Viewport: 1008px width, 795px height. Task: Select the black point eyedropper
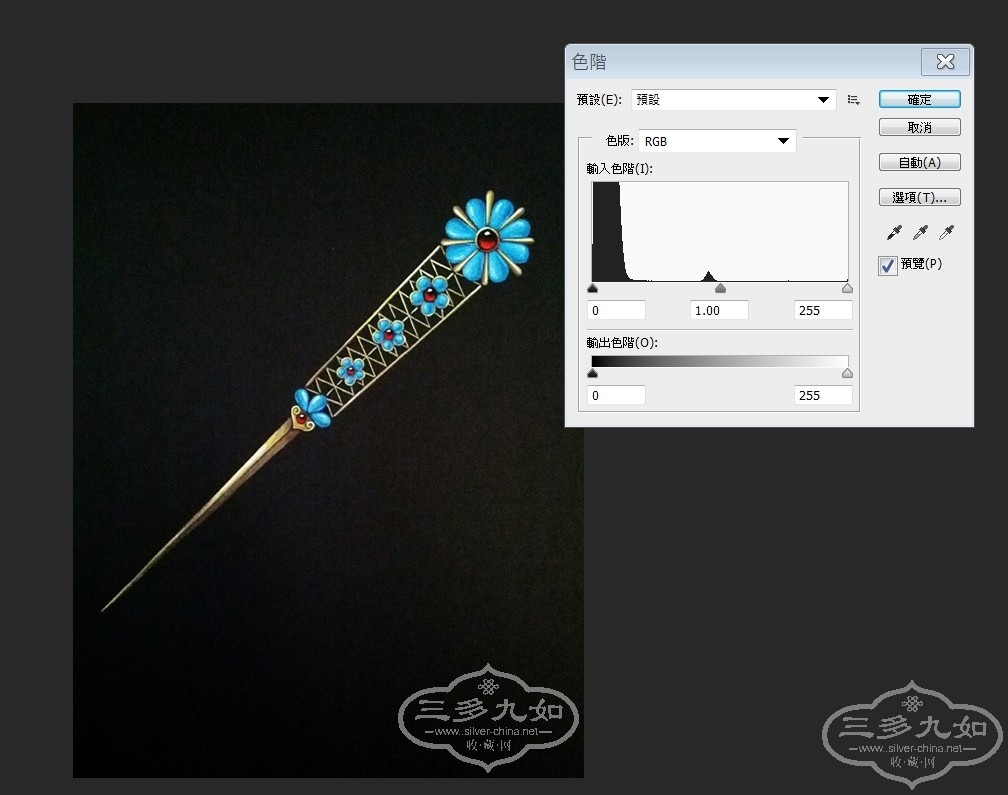[894, 233]
